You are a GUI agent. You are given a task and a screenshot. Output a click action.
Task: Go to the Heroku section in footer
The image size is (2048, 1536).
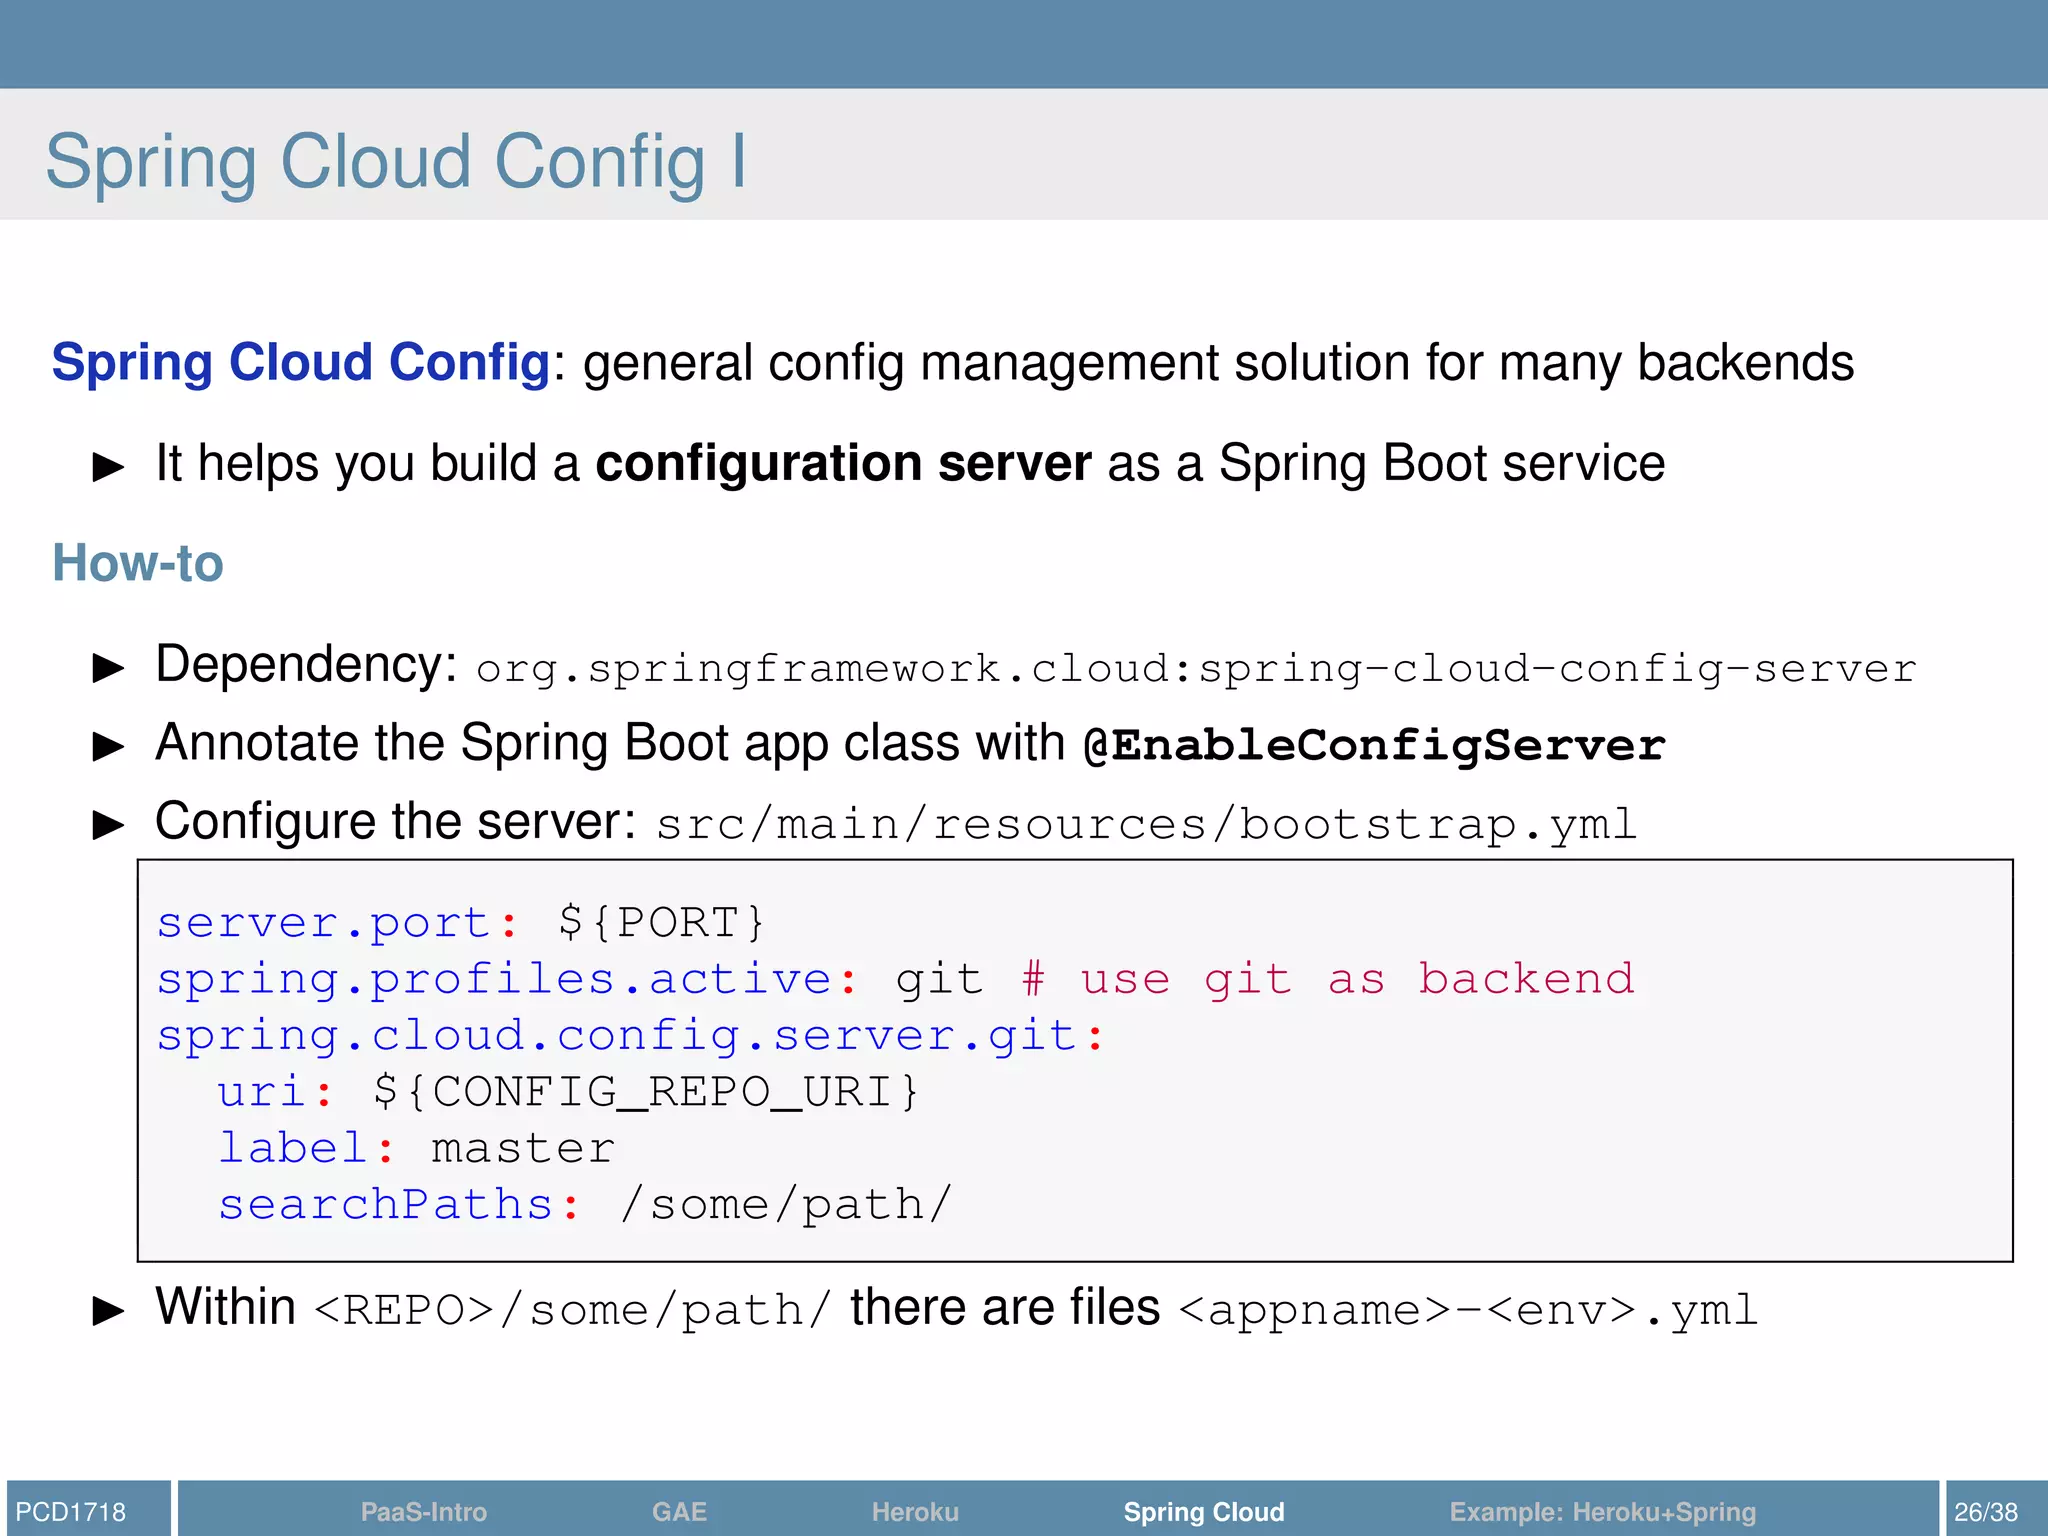tap(915, 1511)
